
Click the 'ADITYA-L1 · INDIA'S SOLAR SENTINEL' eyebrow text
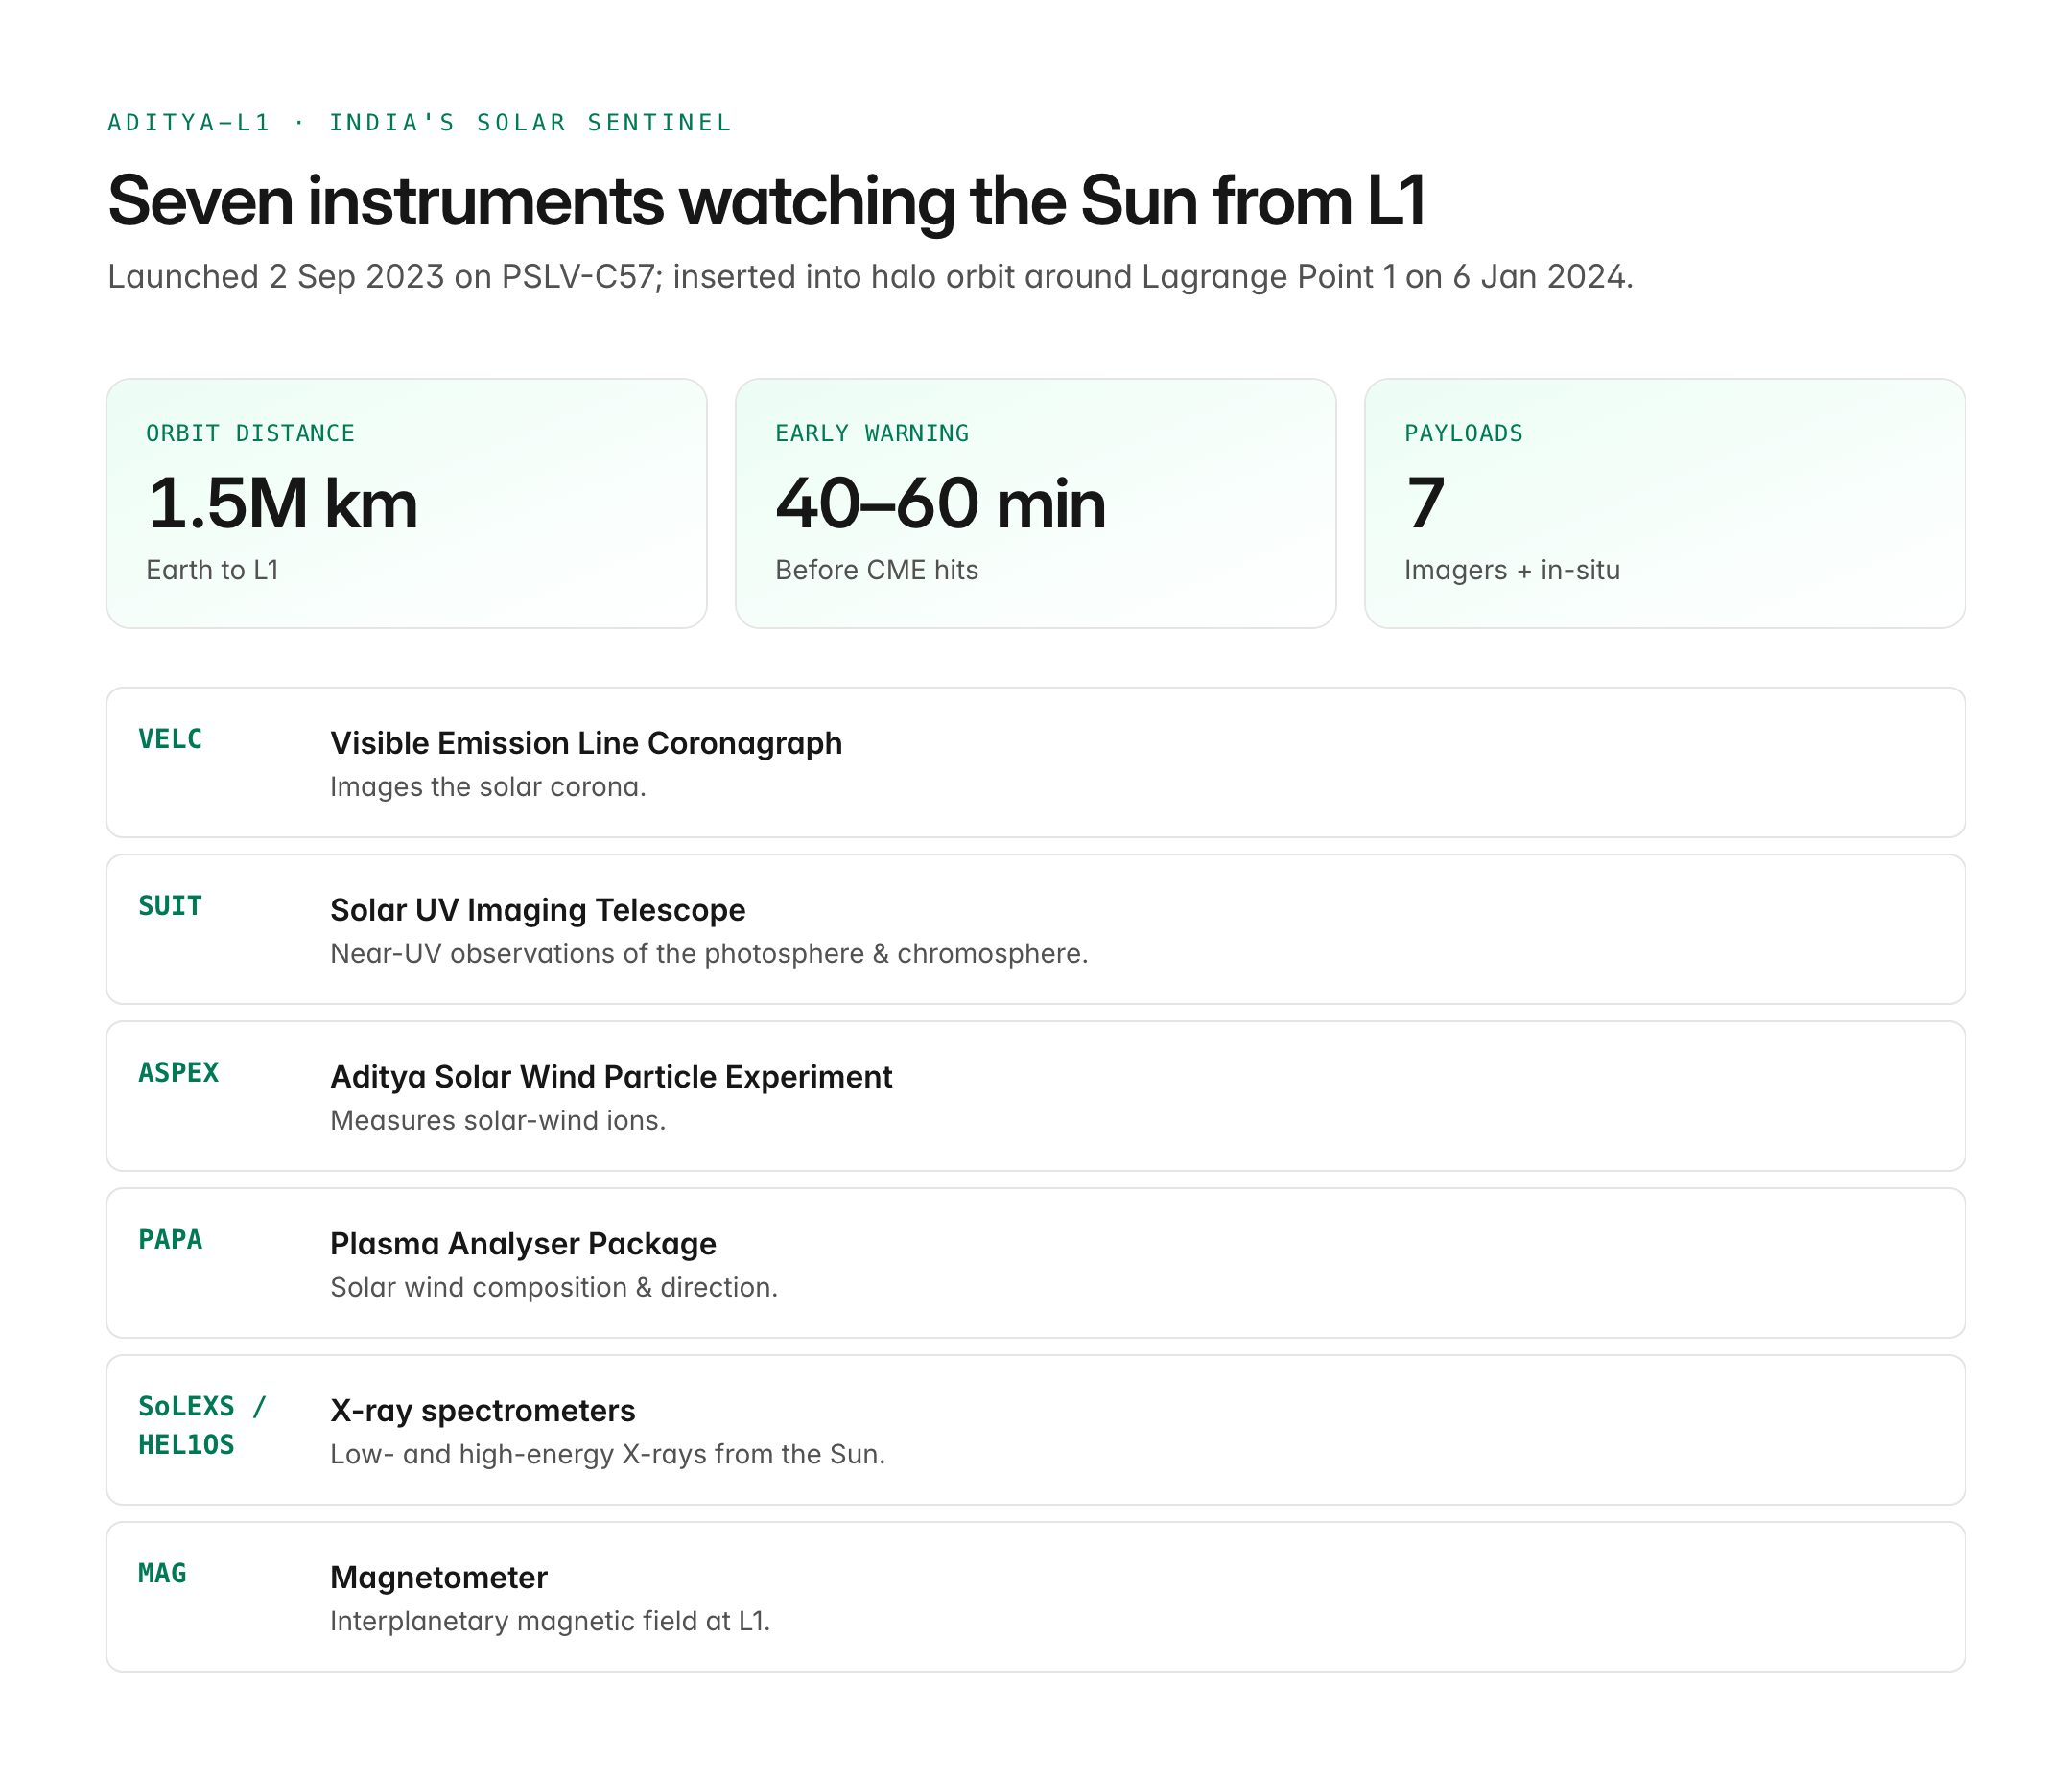(420, 123)
